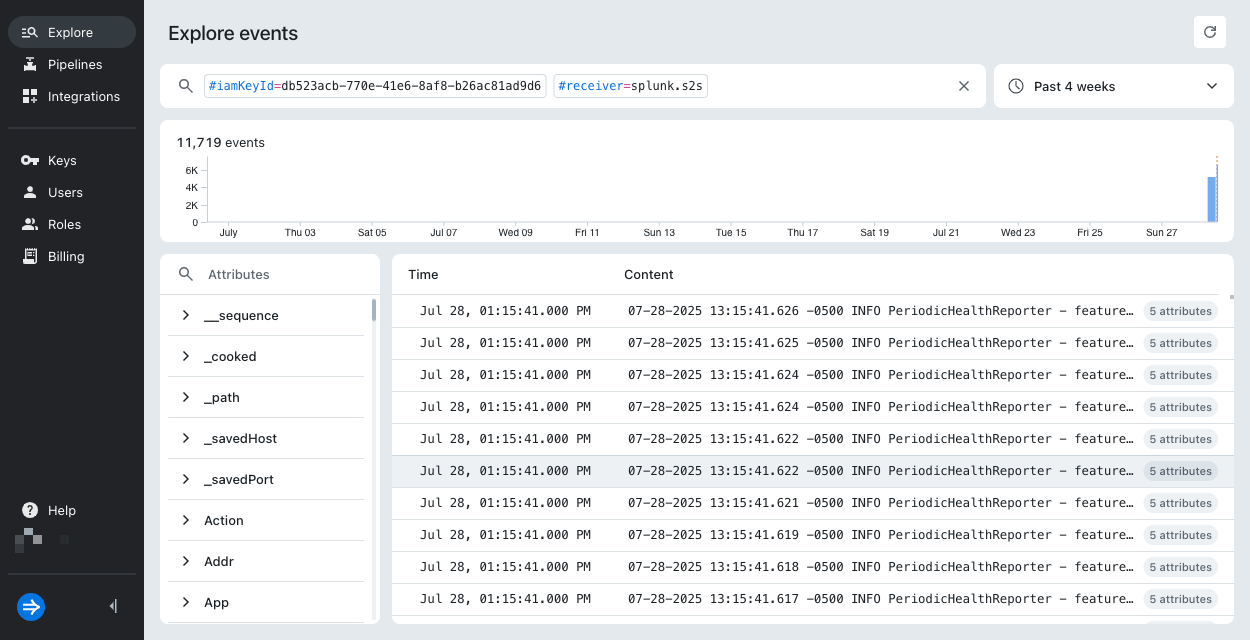
Task: Expand the _path attribute
Action: pos(186,397)
